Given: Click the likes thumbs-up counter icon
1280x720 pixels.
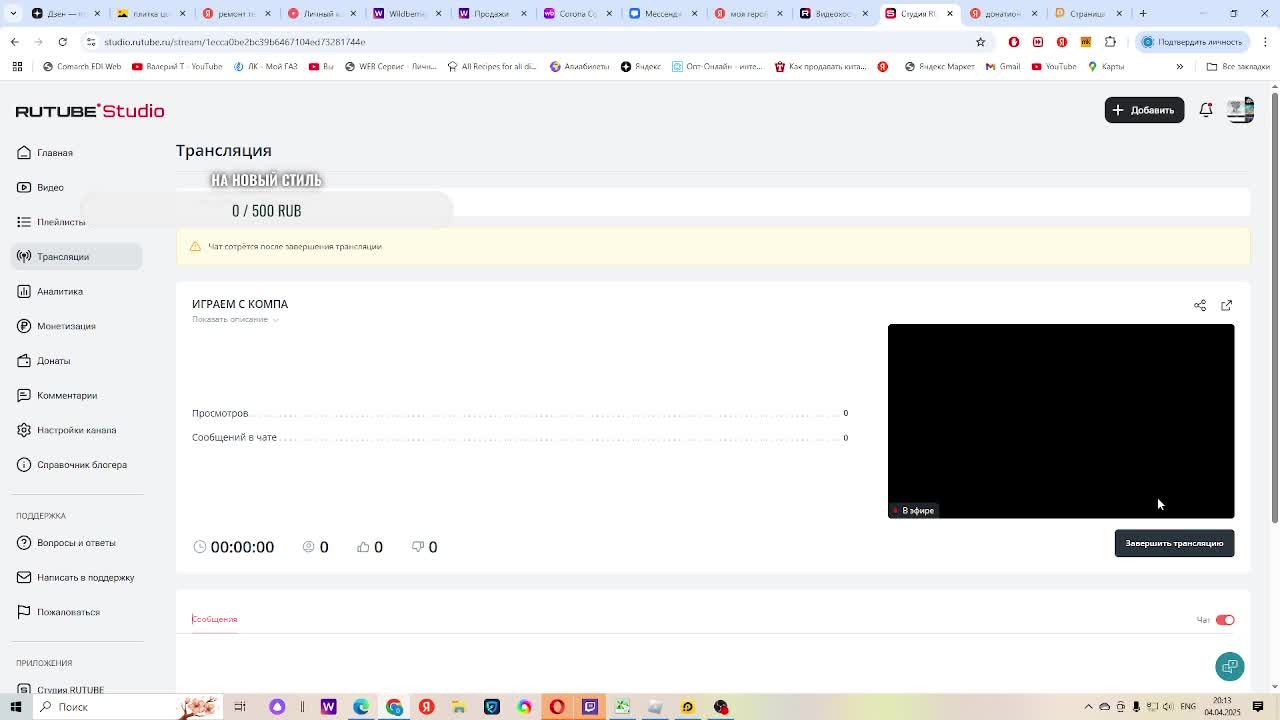Looking at the screenshot, I should pos(363,547).
